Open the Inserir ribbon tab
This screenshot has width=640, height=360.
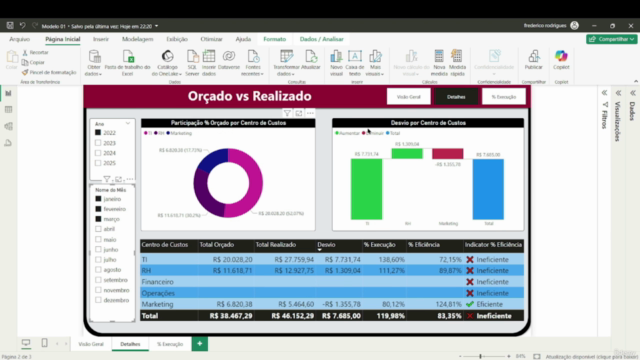pyautogui.click(x=101, y=39)
